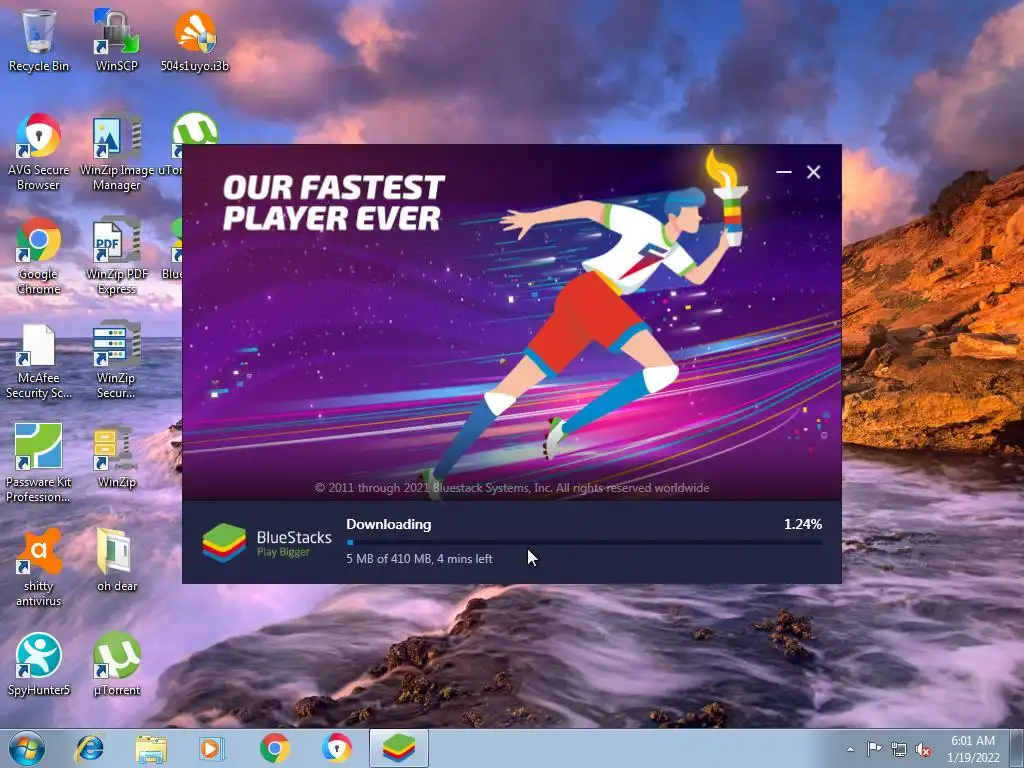Close the BlueStacks installer window
The width and height of the screenshot is (1024, 768).
(813, 172)
